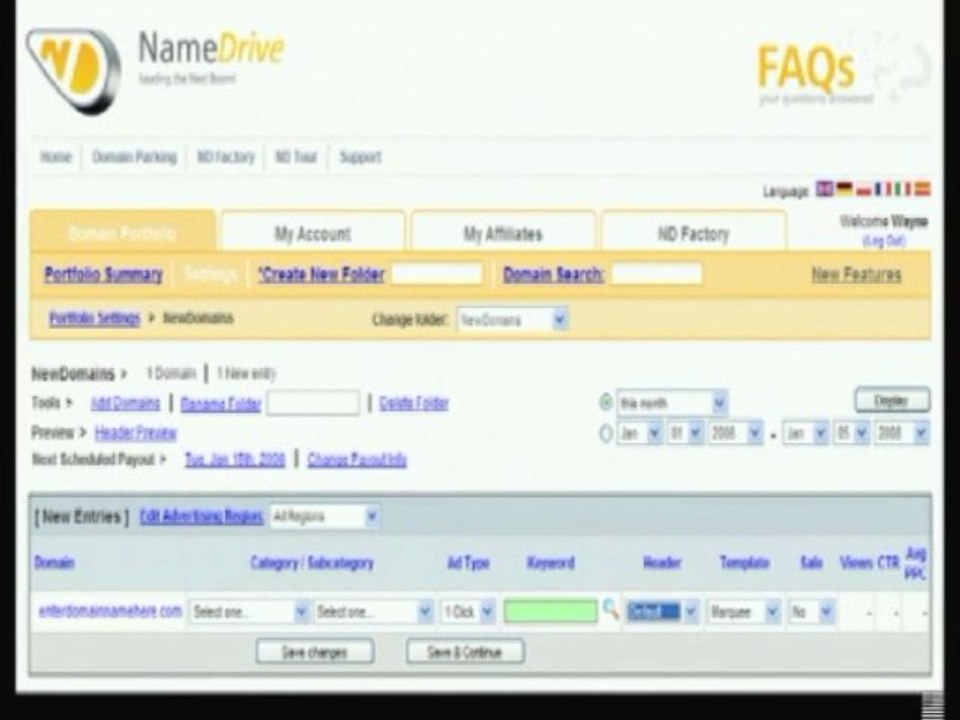The height and width of the screenshot is (720, 960).
Task: Open the end day 05 dropdown
Action: 852,433
